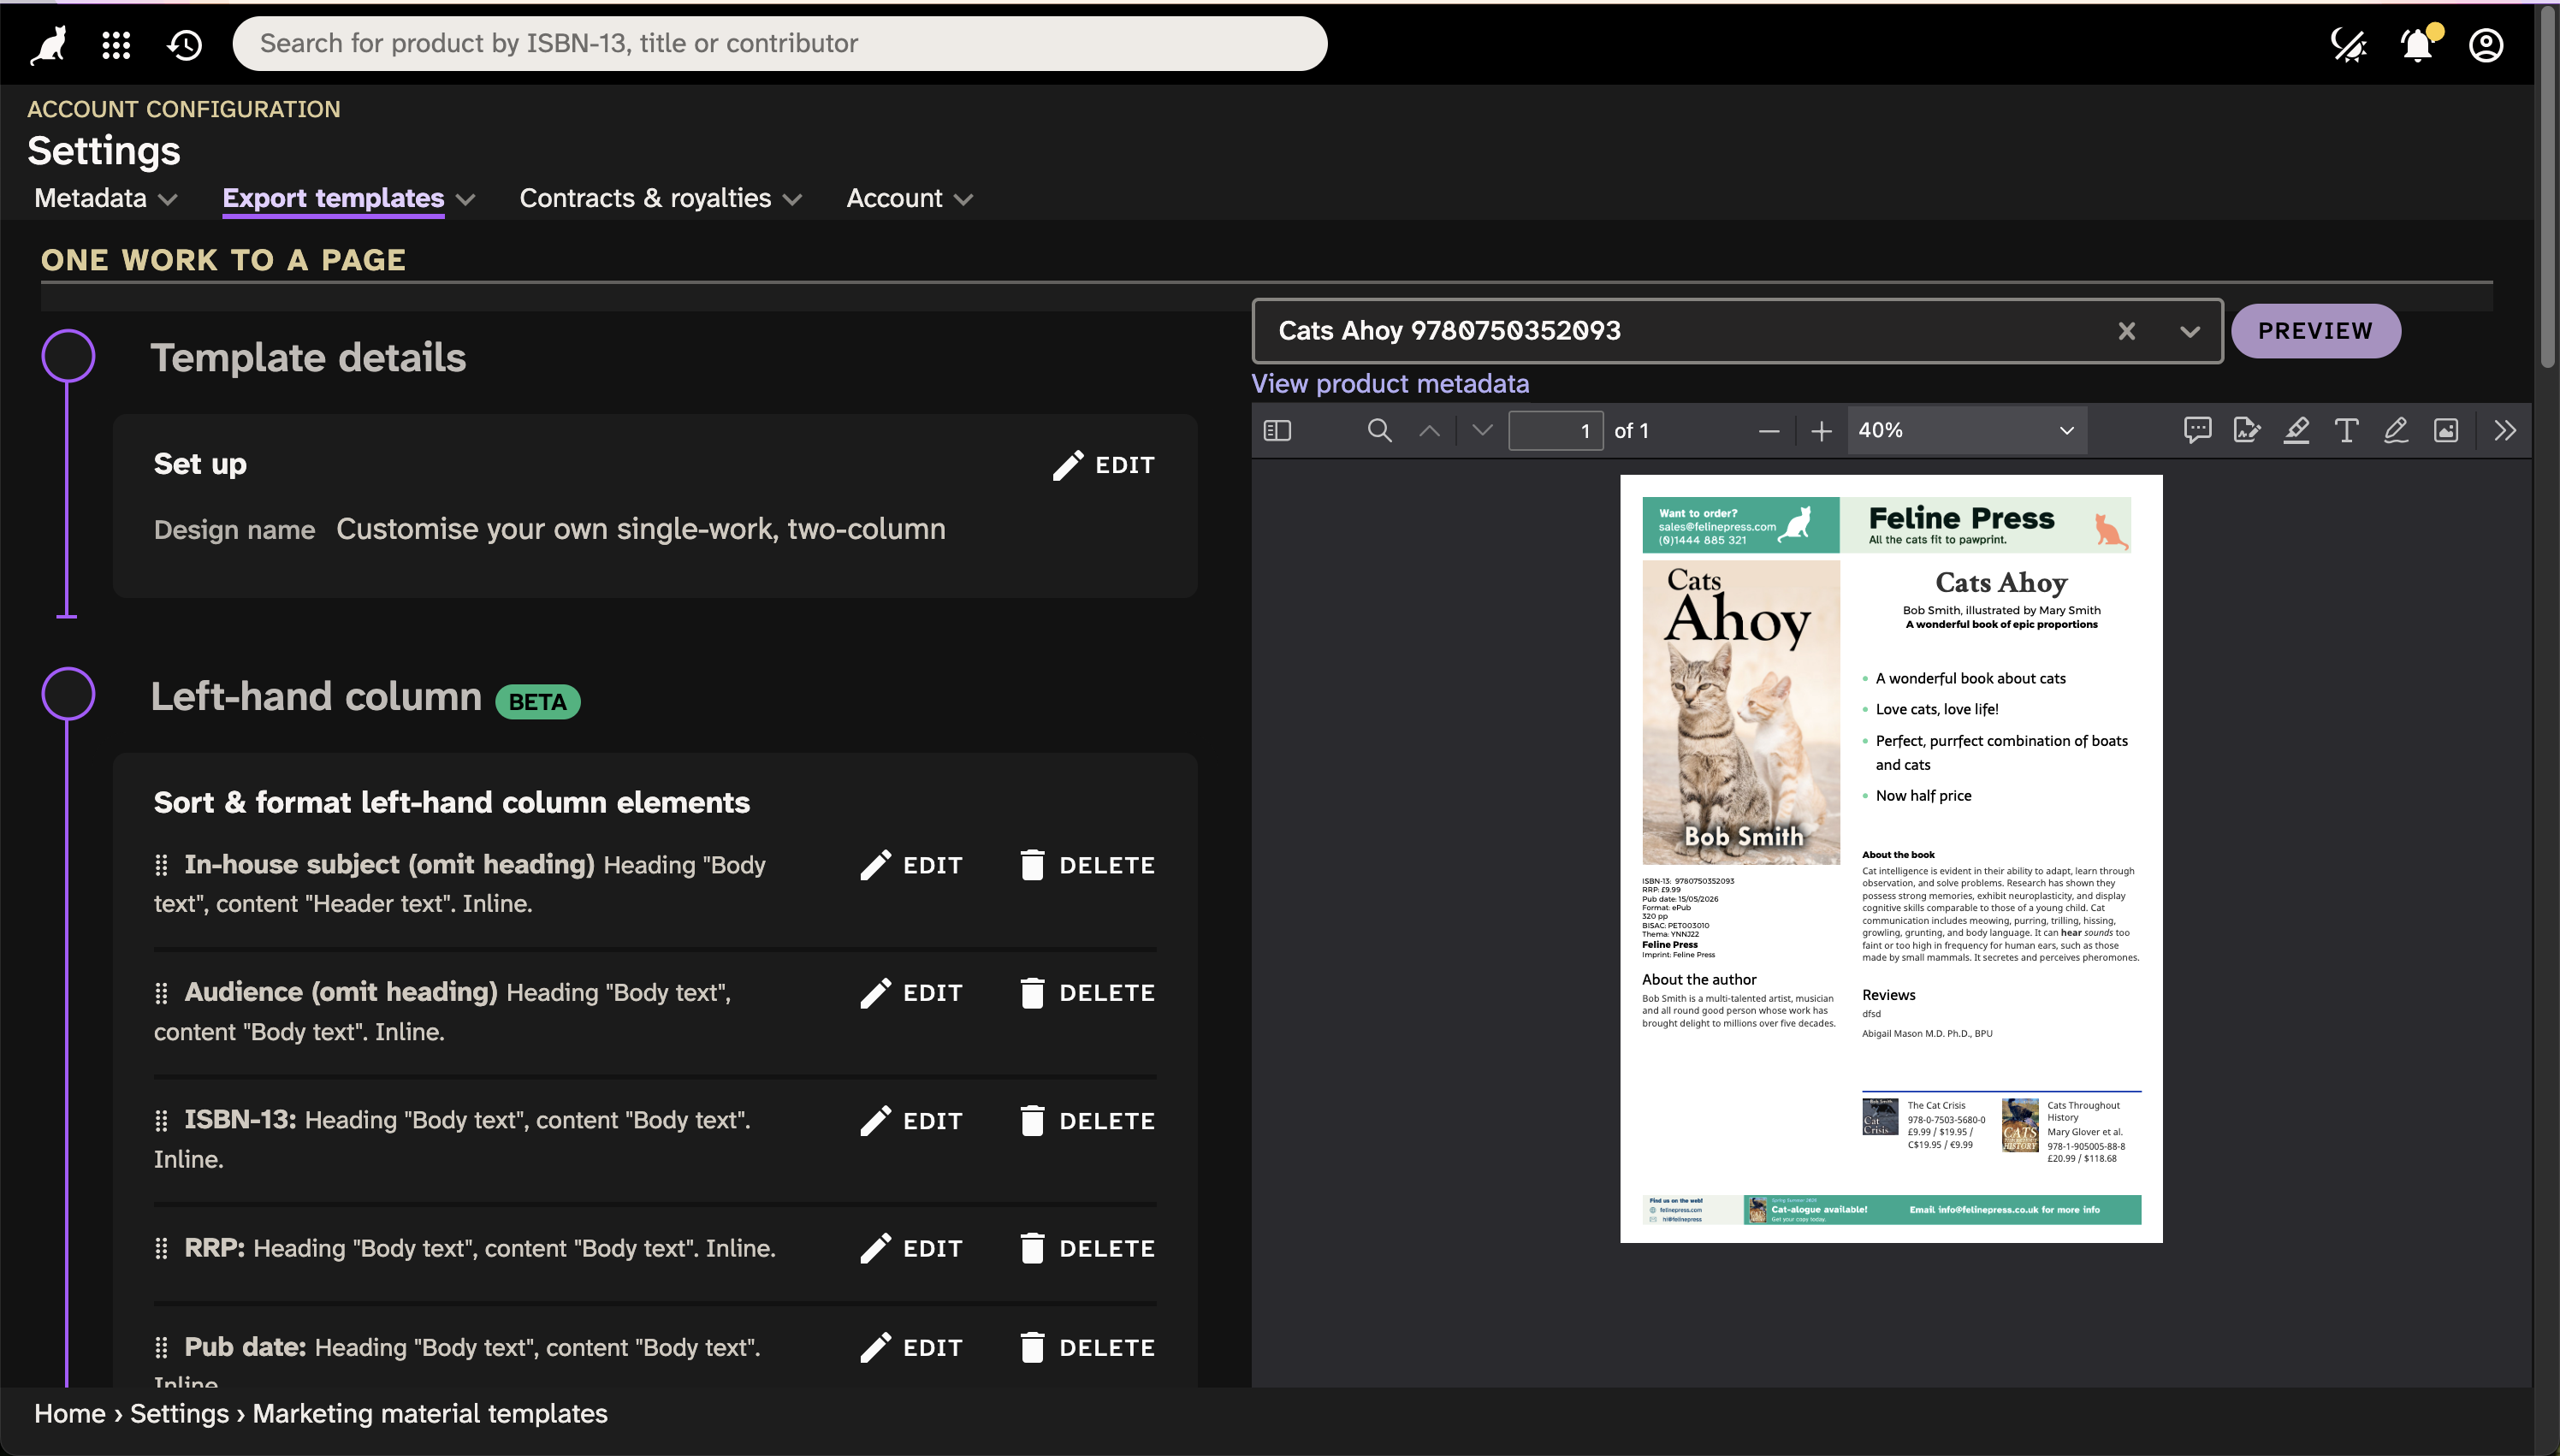Clear the selected Cats Ahoy product

2127,331
